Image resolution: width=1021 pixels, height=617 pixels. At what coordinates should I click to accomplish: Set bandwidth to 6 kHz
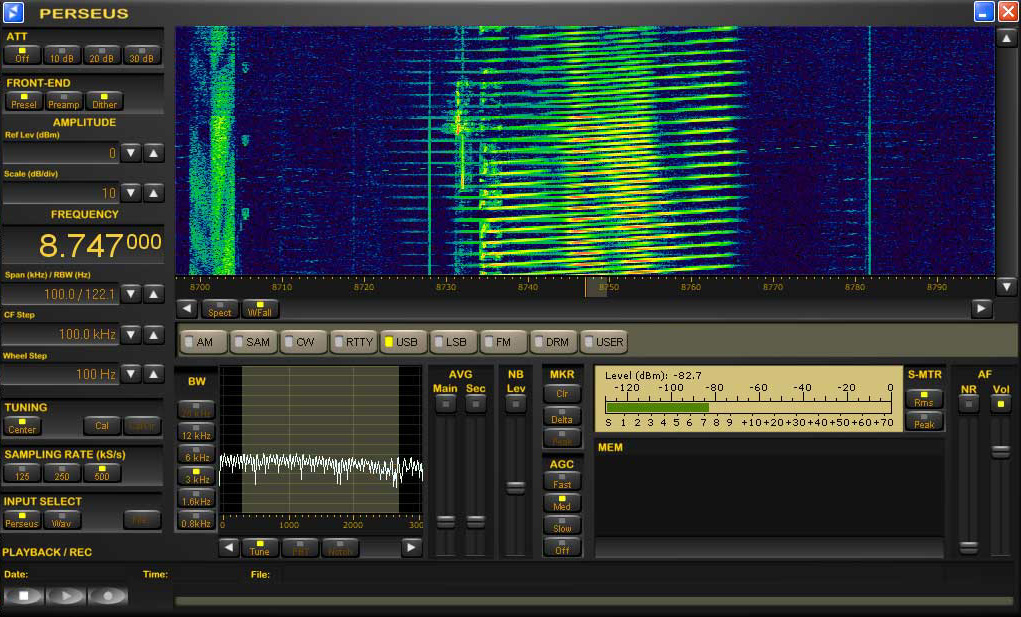(x=196, y=454)
